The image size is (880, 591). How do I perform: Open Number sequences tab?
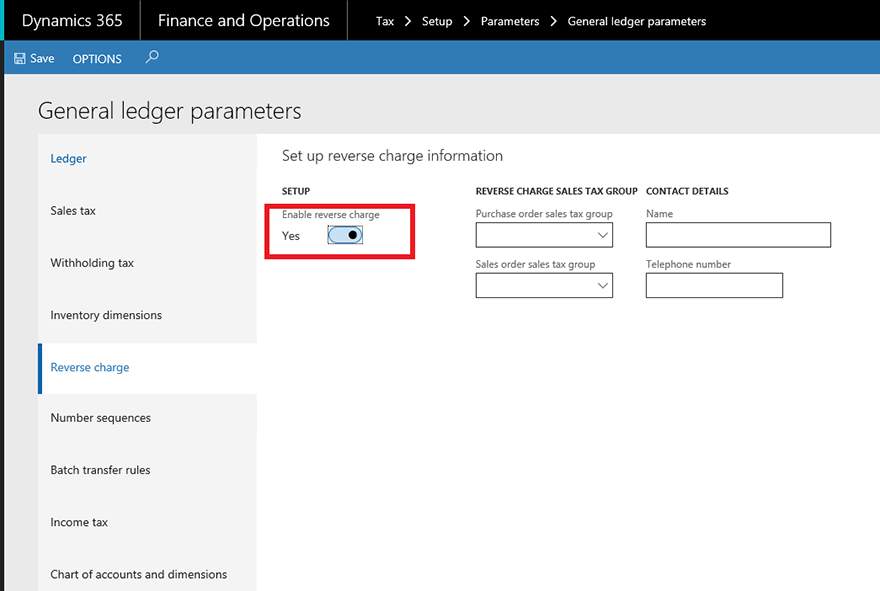click(100, 418)
